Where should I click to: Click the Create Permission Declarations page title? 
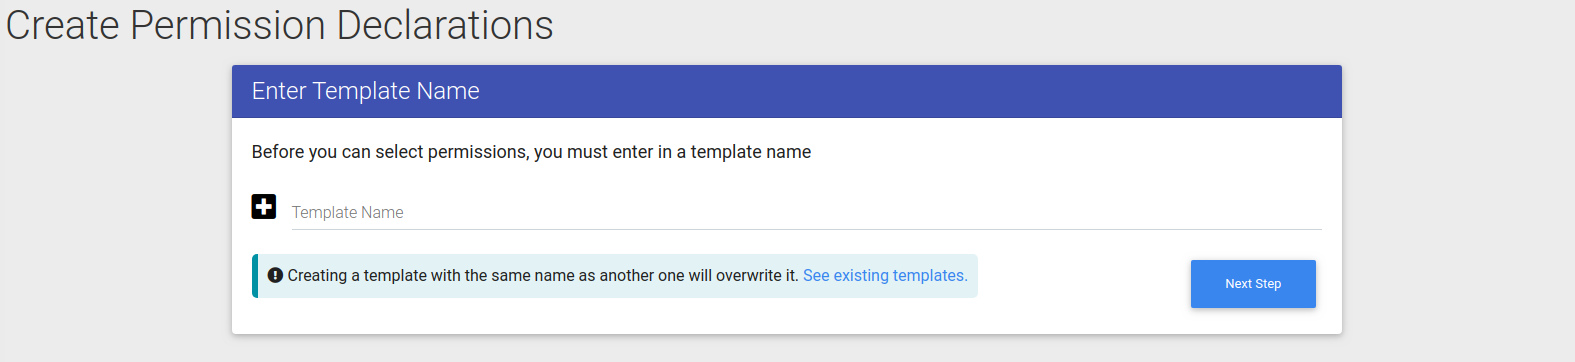[280, 25]
